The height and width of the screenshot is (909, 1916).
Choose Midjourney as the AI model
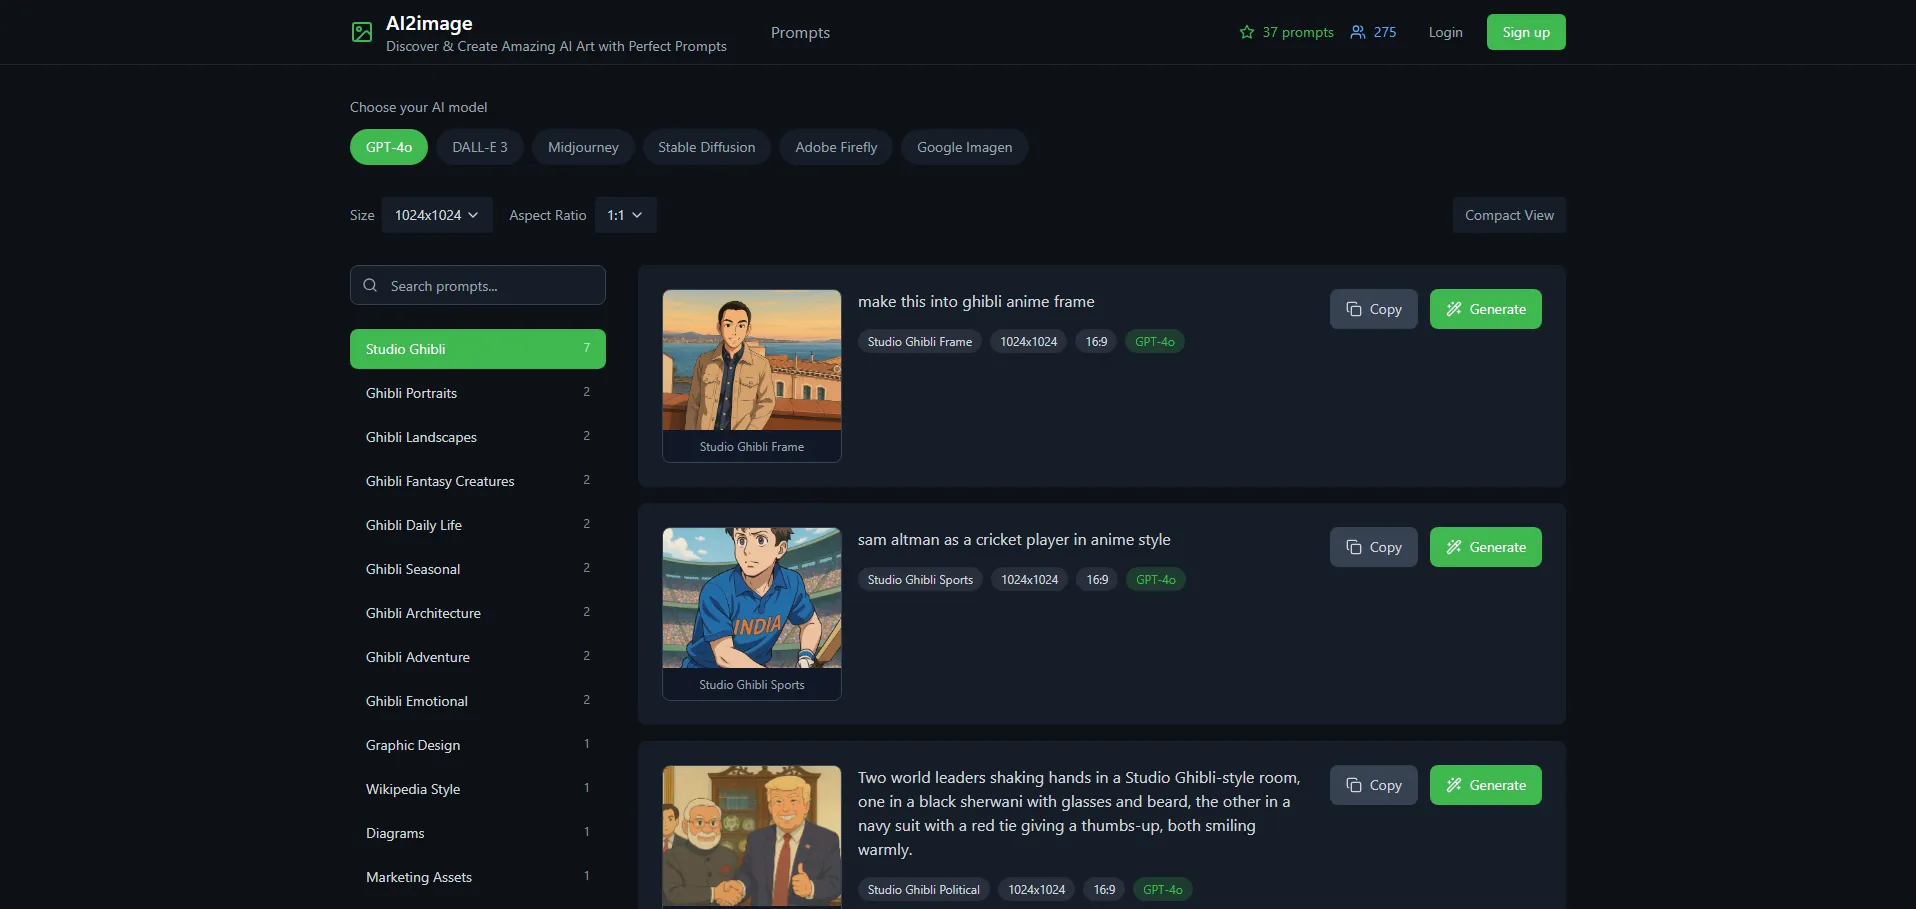tap(583, 147)
